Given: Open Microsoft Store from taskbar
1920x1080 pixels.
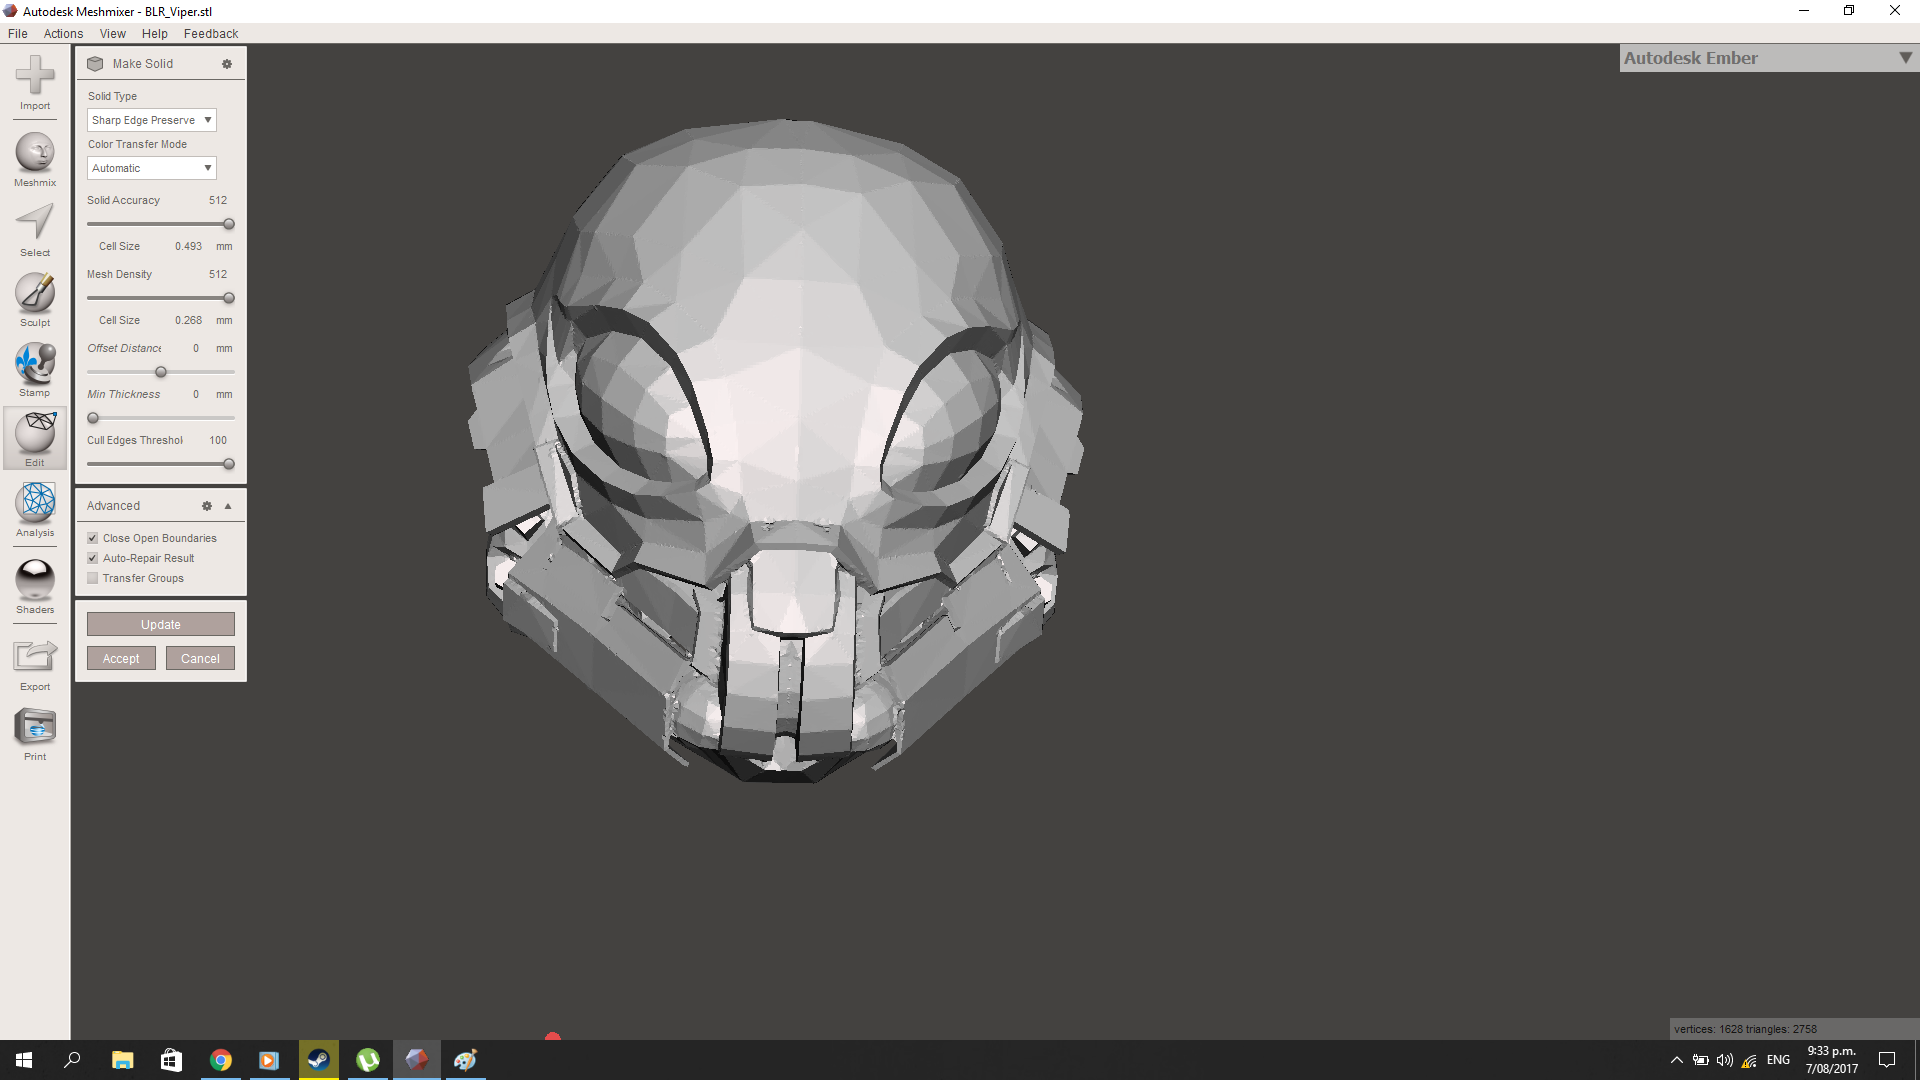Looking at the screenshot, I should (171, 1060).
